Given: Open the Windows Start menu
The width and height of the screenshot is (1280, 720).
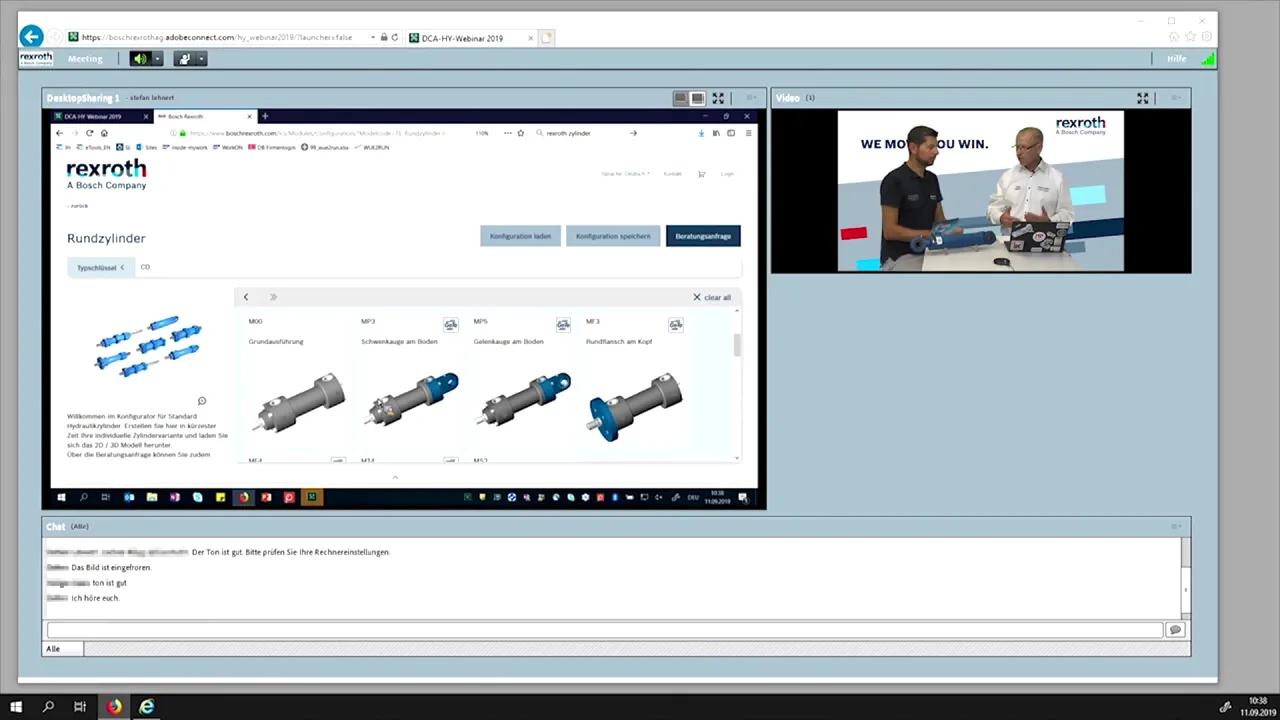Looking at the screenshot, I should coord(15,707).
